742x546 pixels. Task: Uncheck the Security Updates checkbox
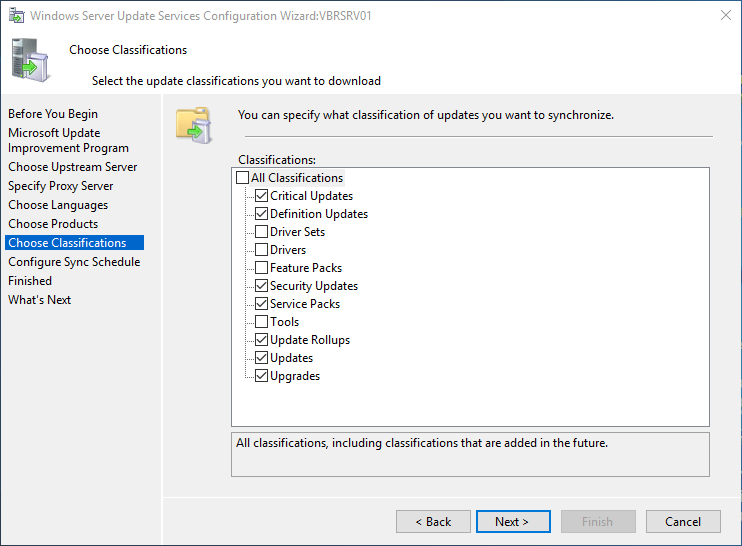(x=262, y=286)
